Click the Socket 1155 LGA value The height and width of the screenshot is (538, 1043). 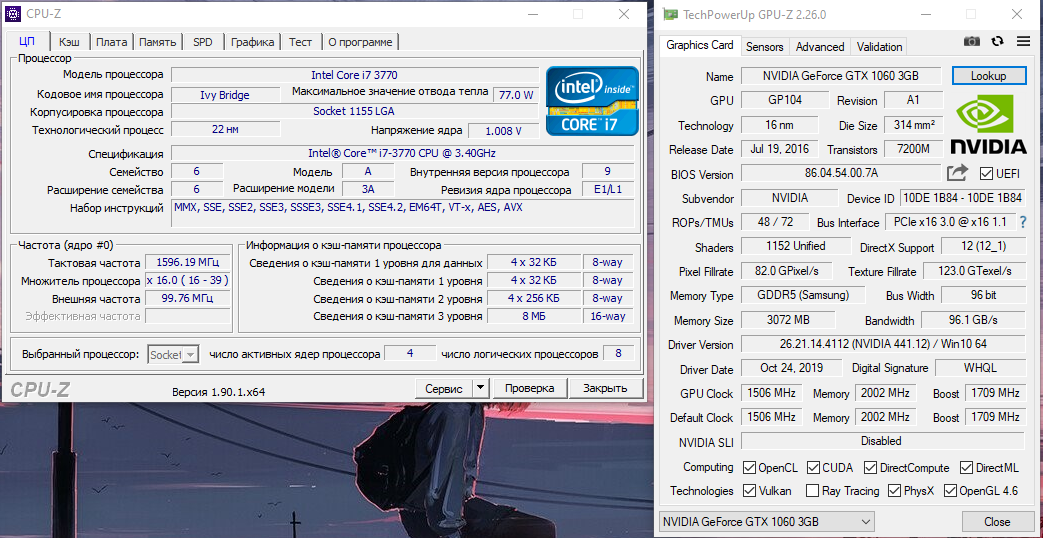[355, 111]
